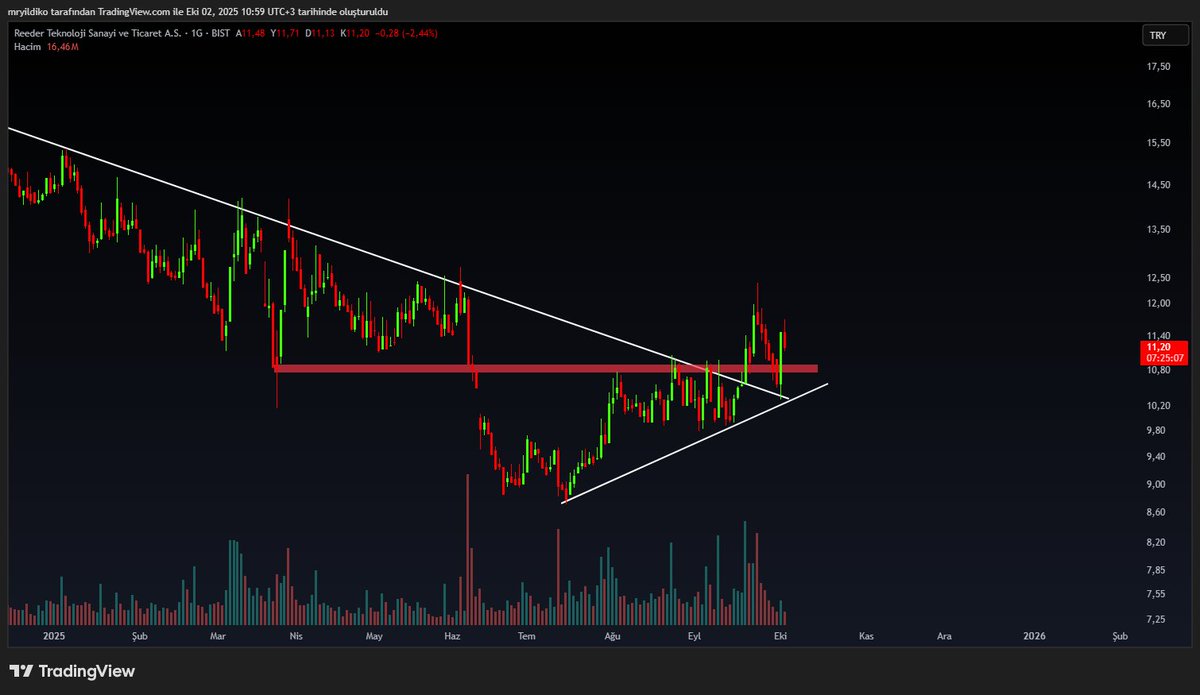Screen dimensions: 1200x695
Task: Click the Ağu time axis label
Action: (x=613, y=635)
